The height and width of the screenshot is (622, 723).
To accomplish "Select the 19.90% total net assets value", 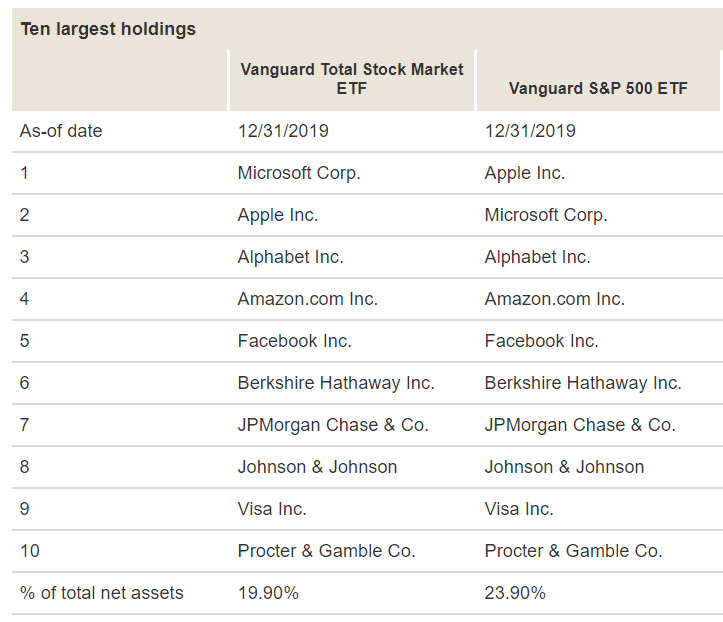I will coord(268,593).
